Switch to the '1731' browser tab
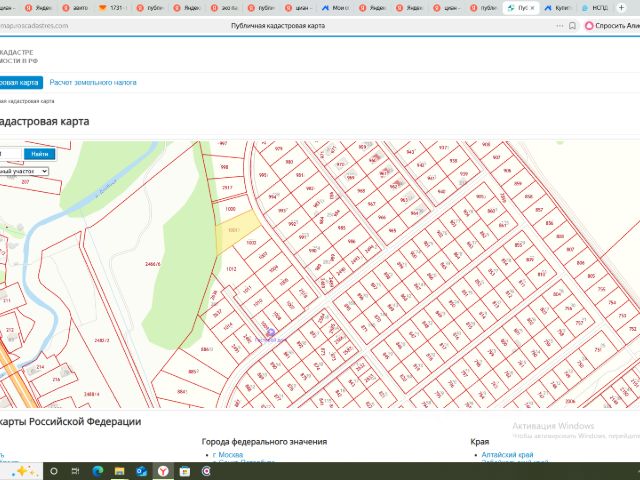 [x=113, y=8]
